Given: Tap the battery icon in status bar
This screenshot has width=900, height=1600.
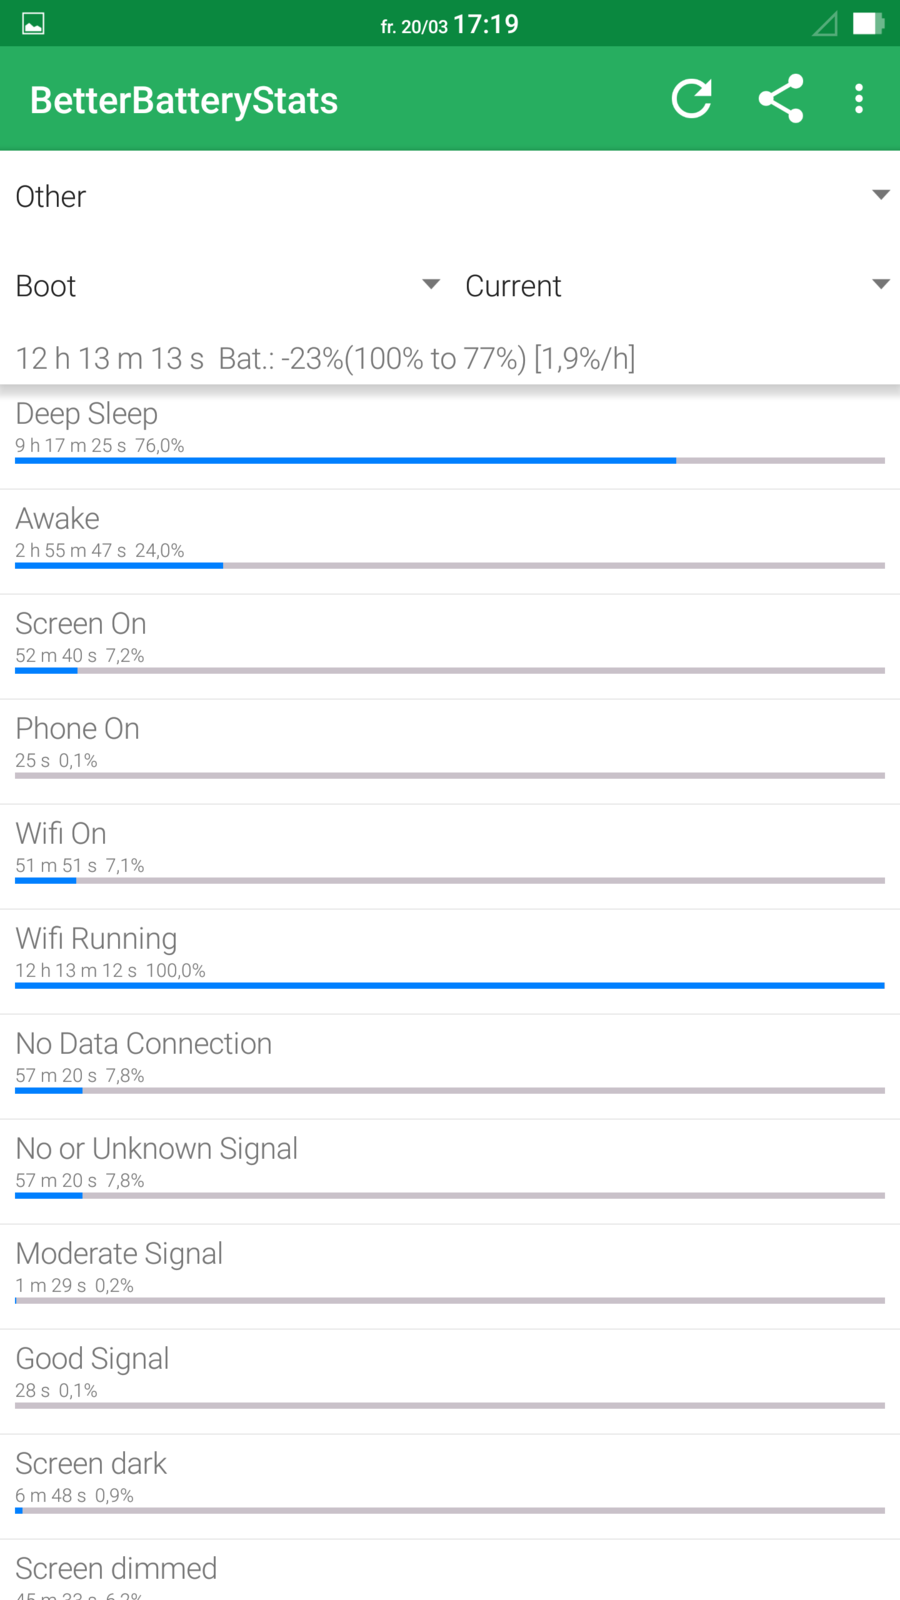Looking at the screenshot, I should tap(867, 24).
